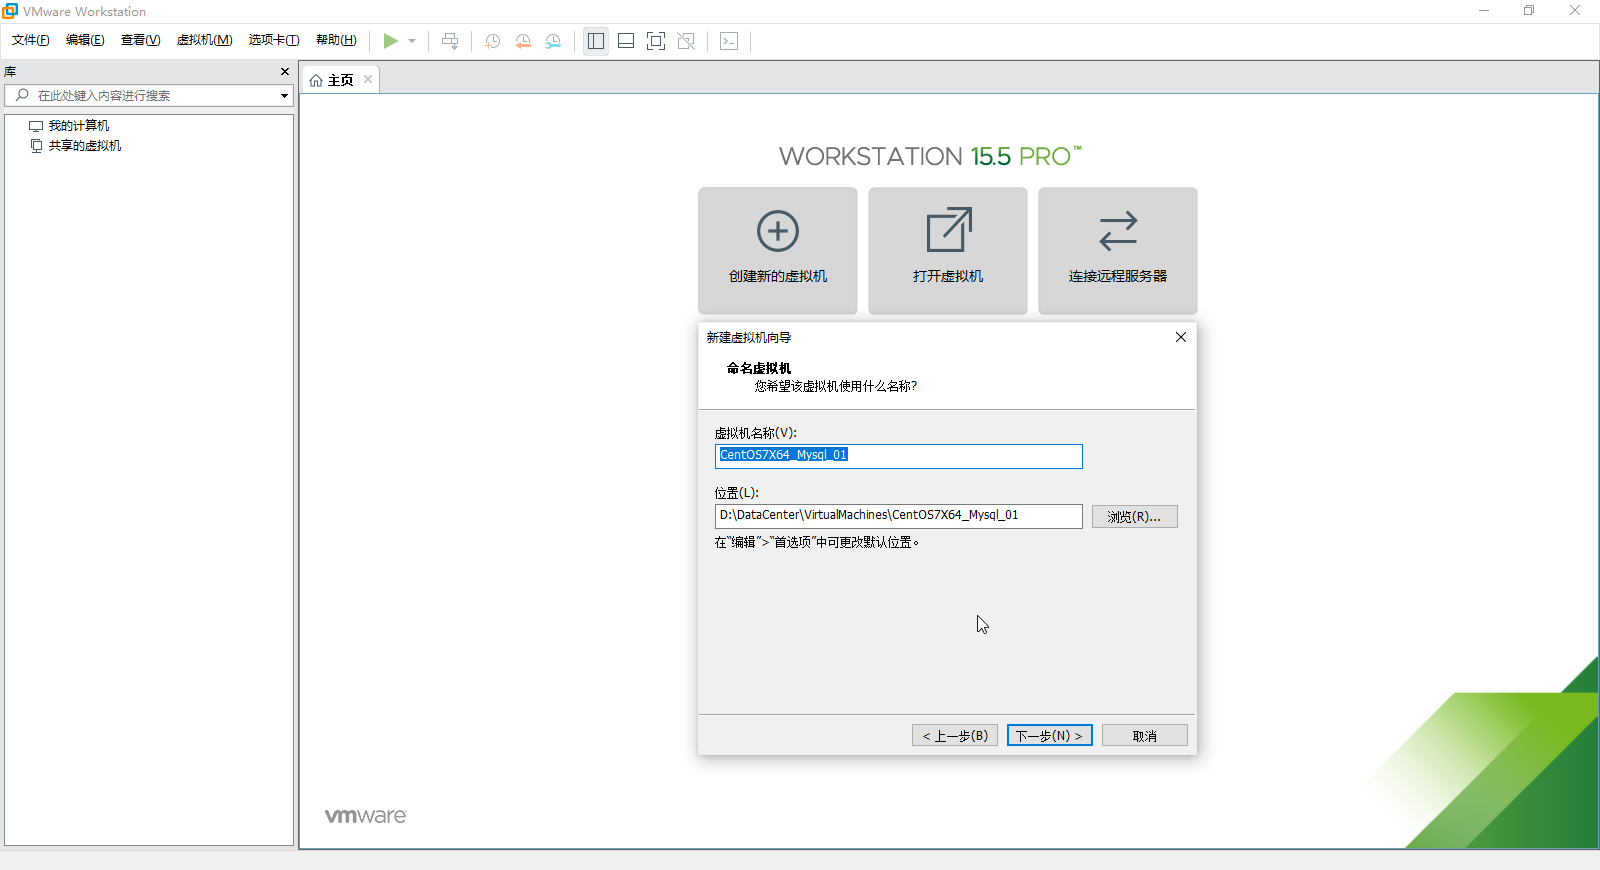Click the 取消 cancel button
The image size is (1600, 870).
pos(1145,735)
